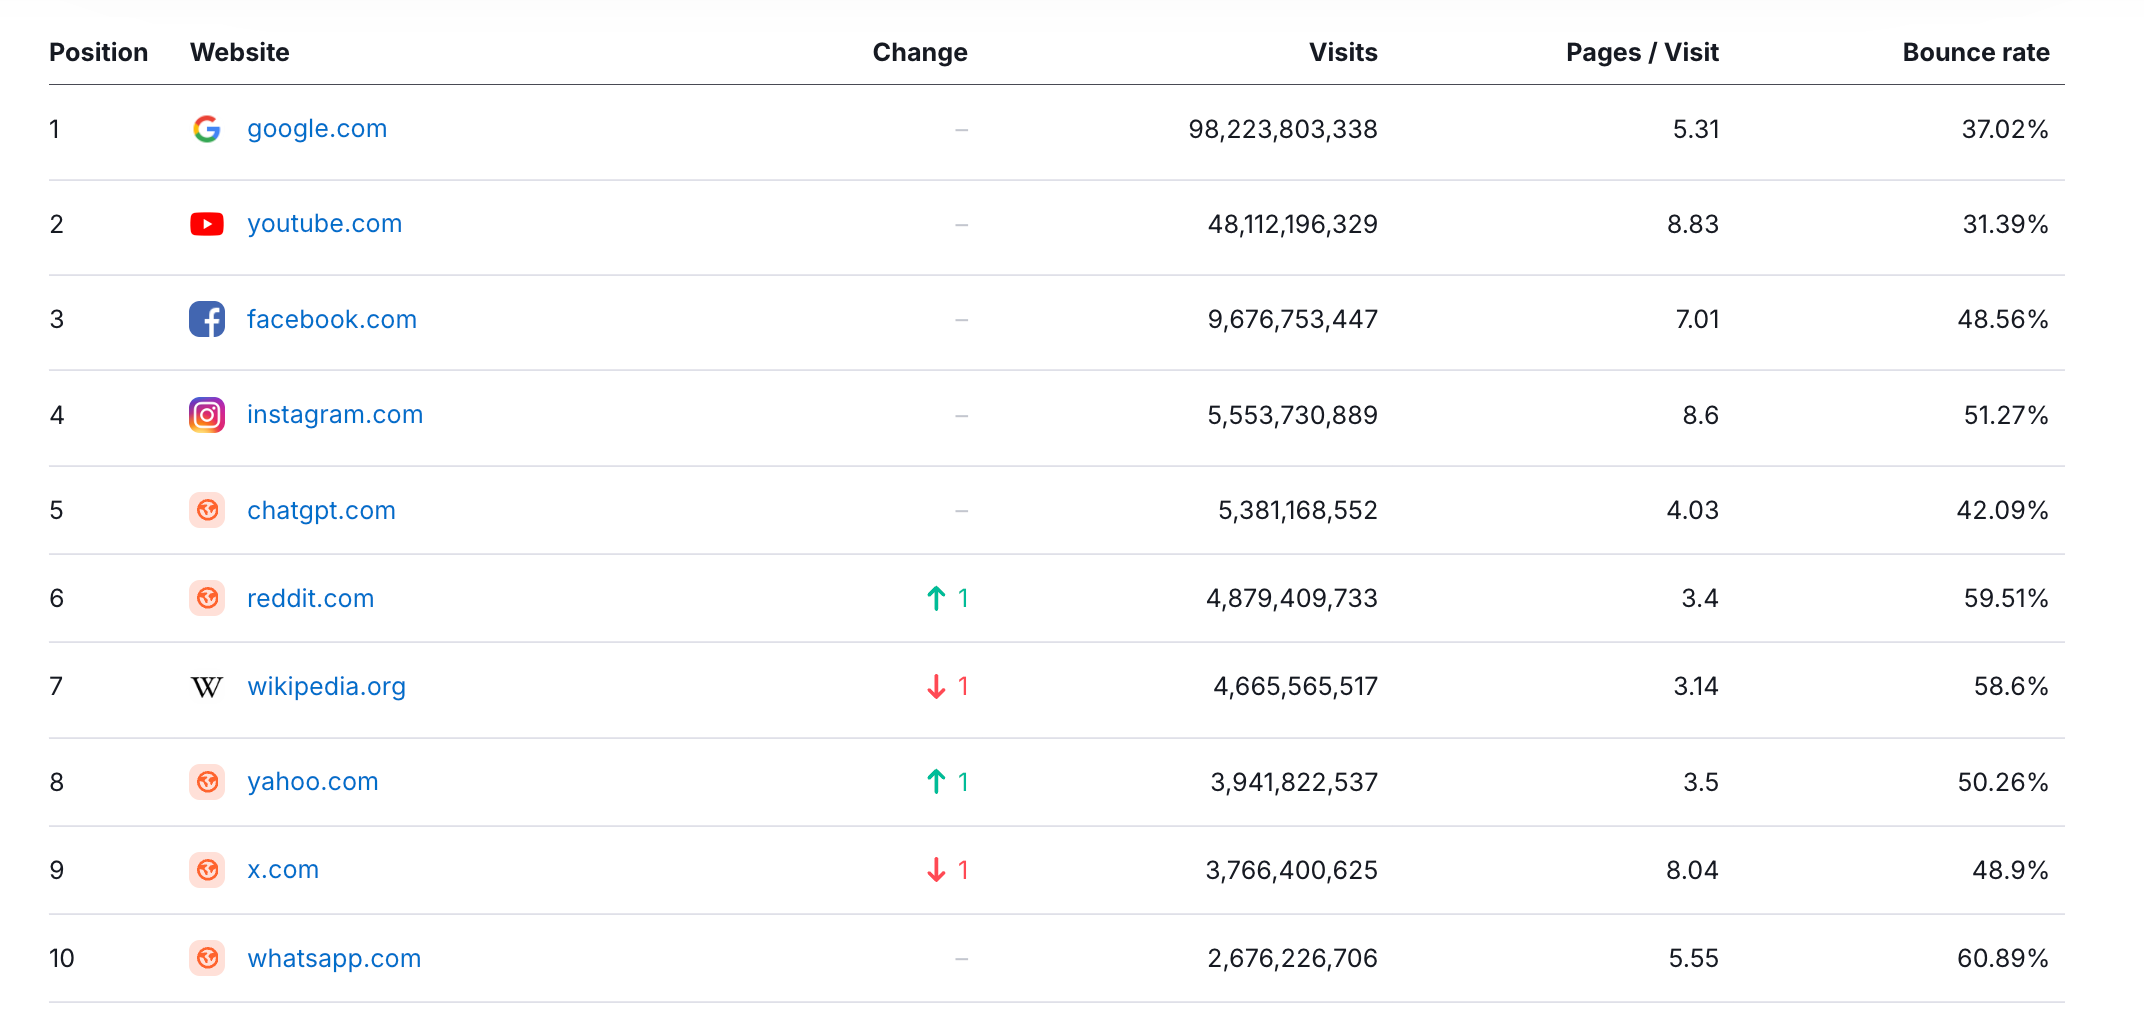Click the Bounce rate column header

(x=1976, y=52)
